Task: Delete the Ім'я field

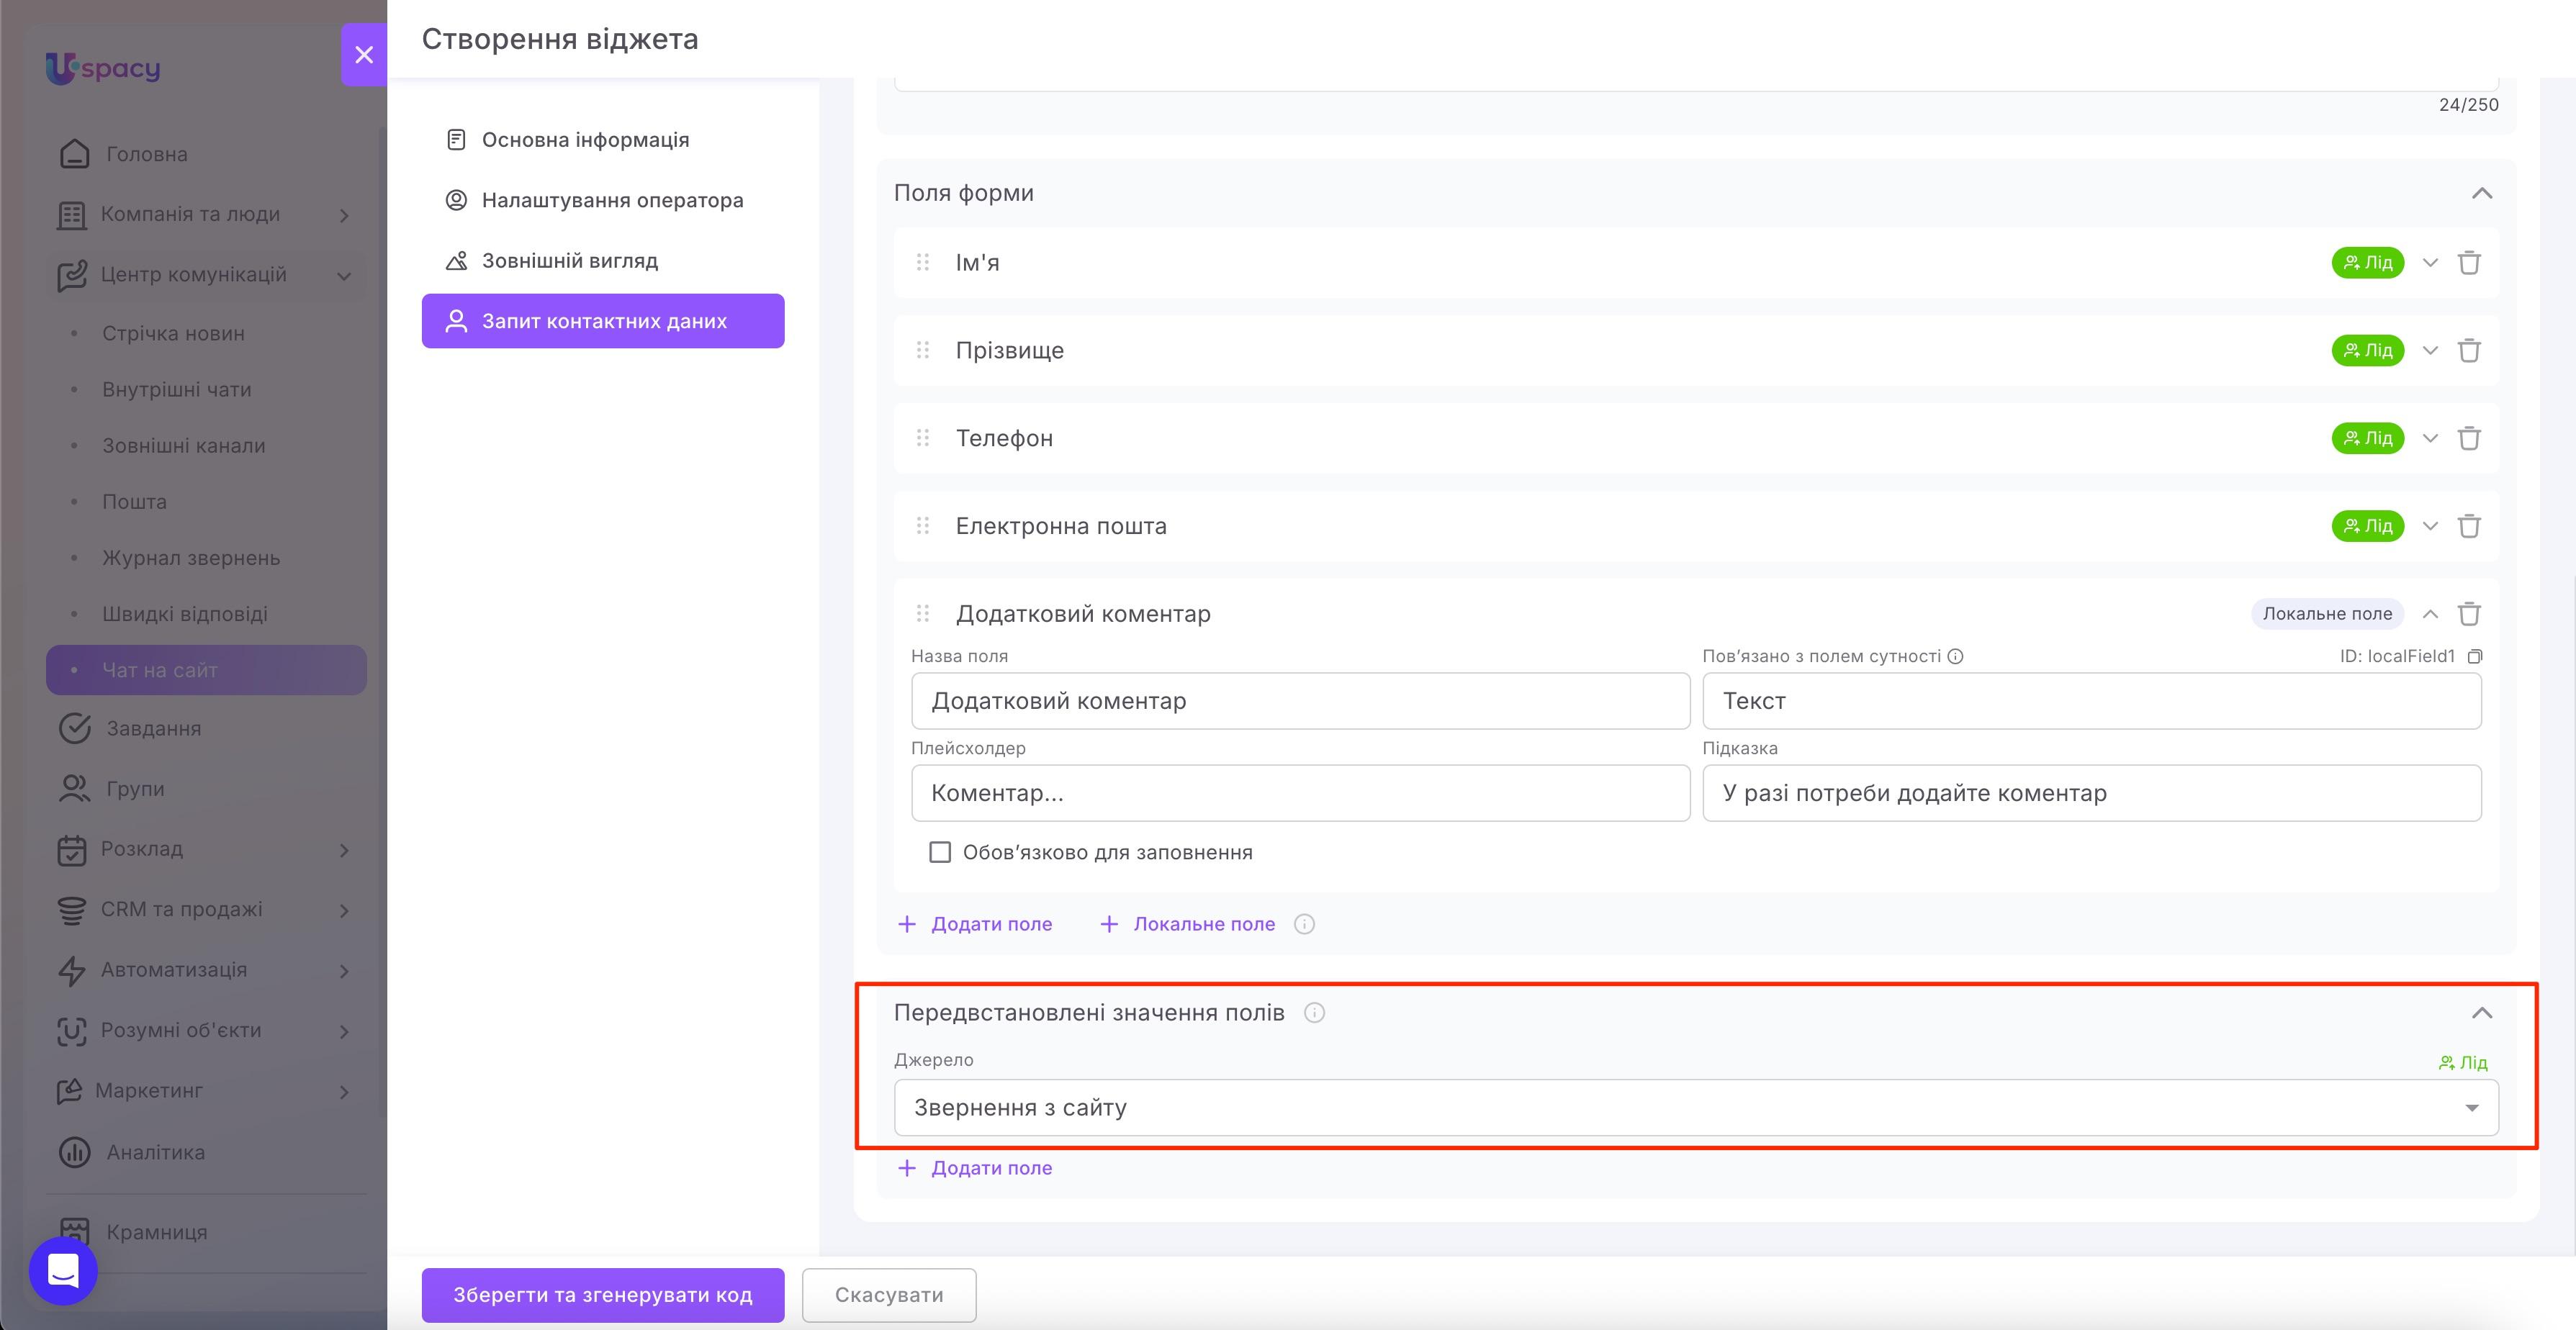Action: click(2469, 263)
